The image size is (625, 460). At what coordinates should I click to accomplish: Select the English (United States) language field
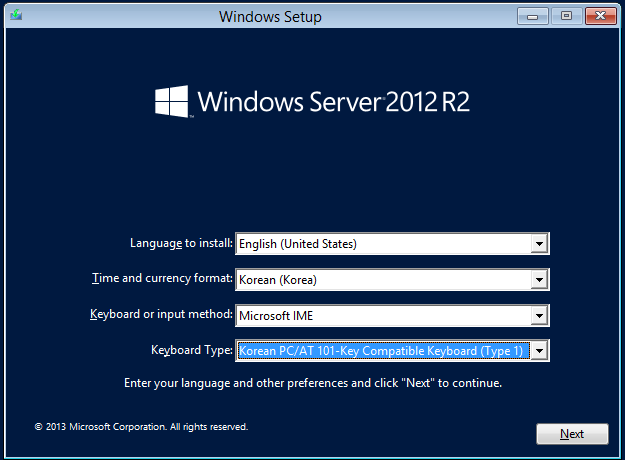pos(392,244)
